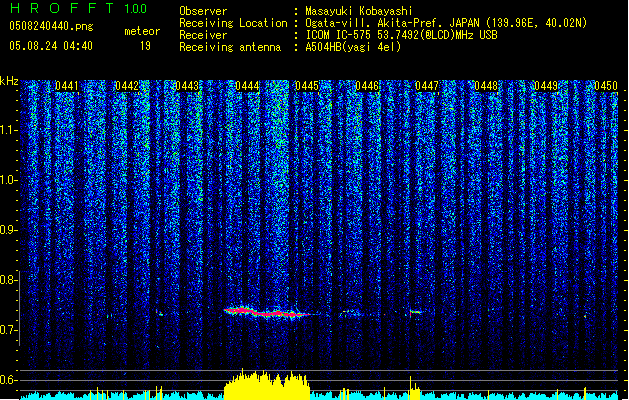Click the 0.8 kHz axis label
This screenshot has width=629, height=400.
(x=9, y=280)
